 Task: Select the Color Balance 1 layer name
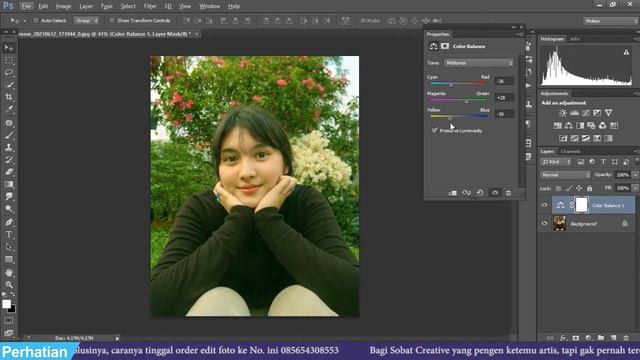pos(608,205)
